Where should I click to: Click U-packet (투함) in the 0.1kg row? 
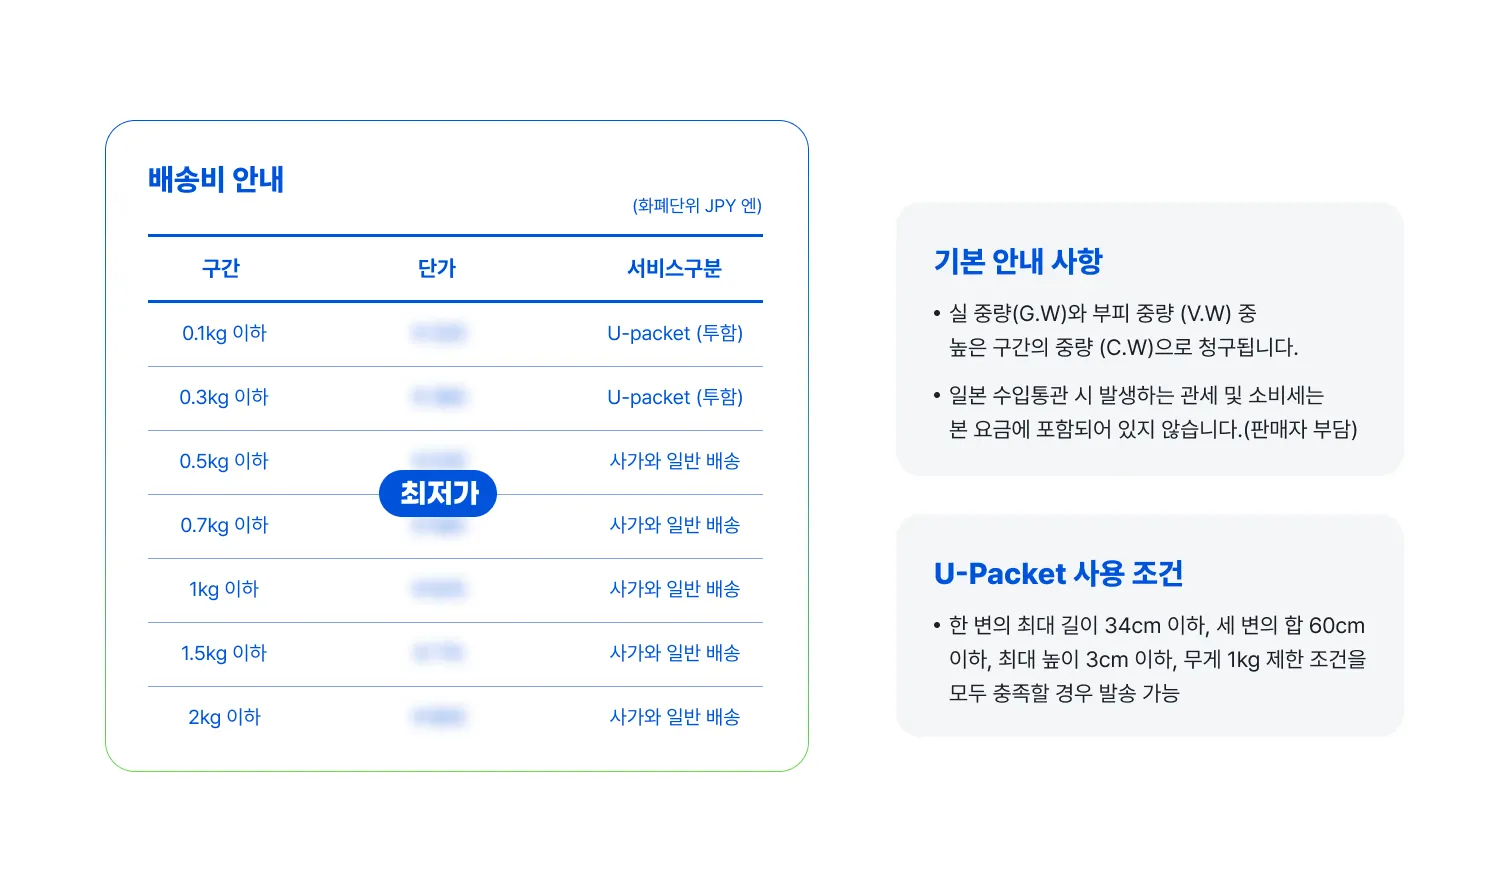coord(675,333)
